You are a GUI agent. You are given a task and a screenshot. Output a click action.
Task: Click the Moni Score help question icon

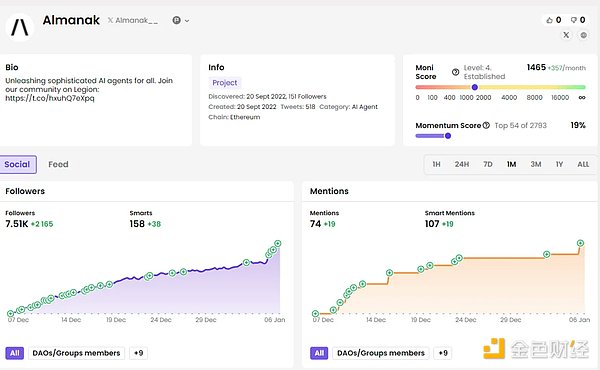455,72
